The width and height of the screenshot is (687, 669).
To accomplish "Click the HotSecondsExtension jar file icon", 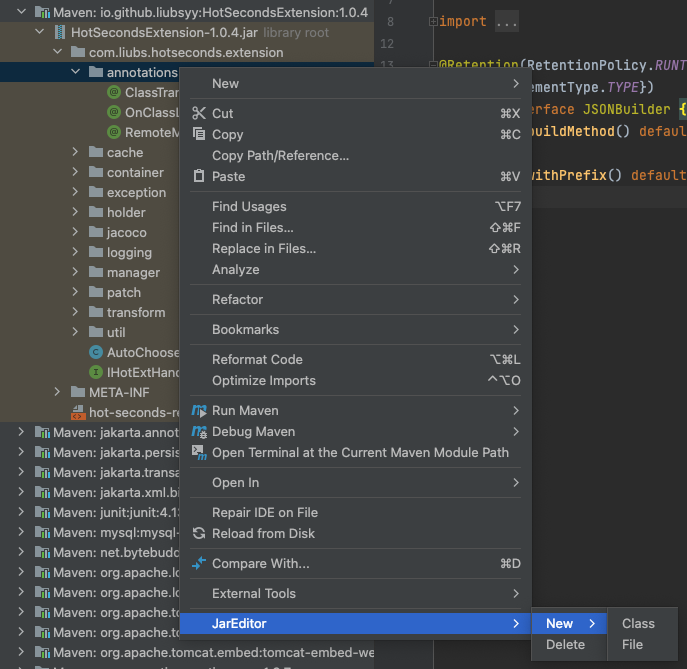I will pos(60,32).
